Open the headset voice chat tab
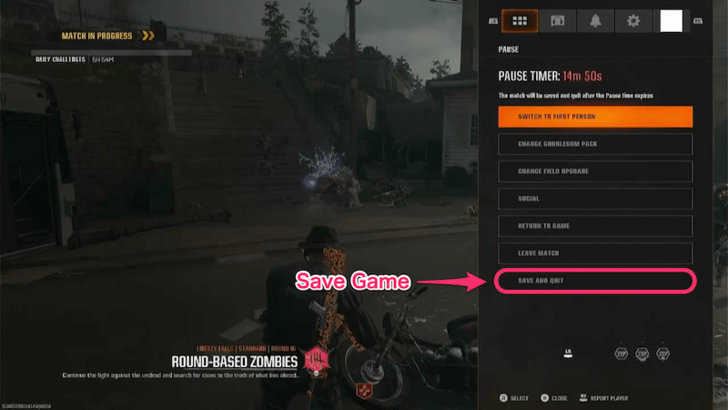728x410 pixels. 557,21
